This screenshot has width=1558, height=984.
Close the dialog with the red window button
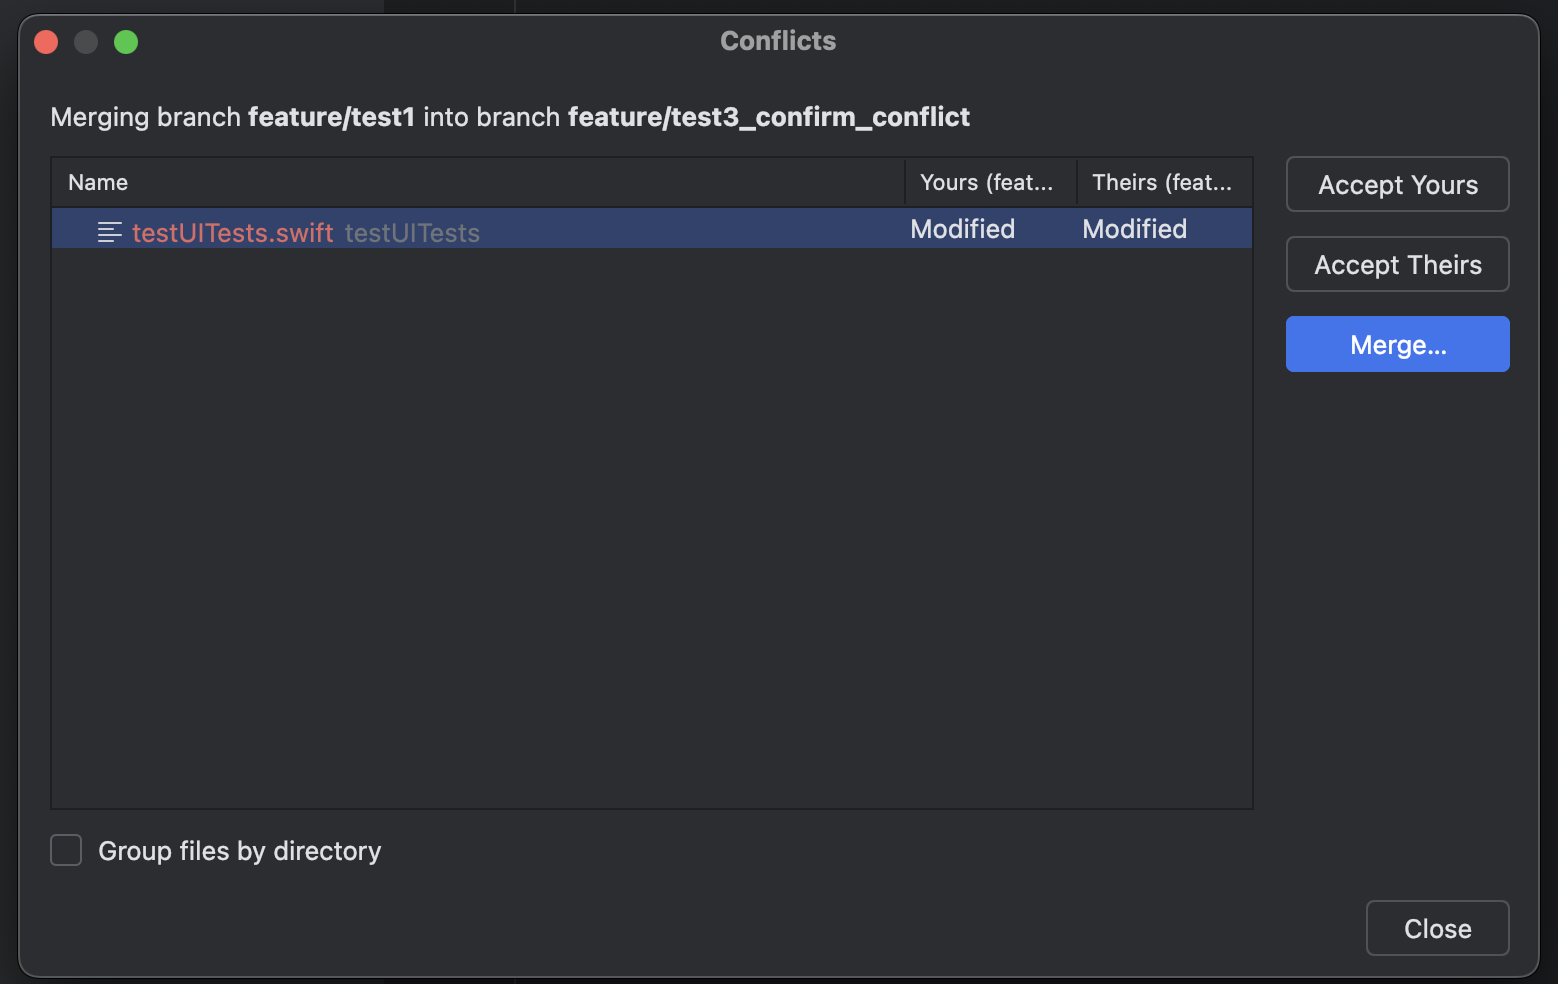pyautogui.click(x=46, y=42)
